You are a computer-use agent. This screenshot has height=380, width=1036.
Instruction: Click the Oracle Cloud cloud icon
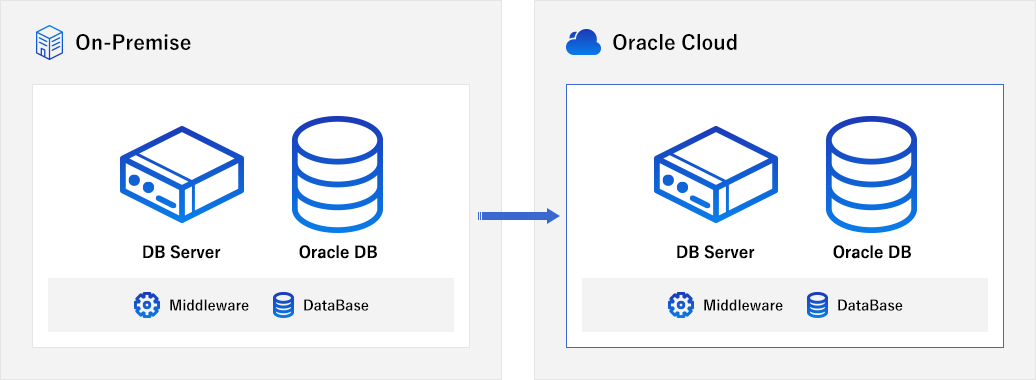click(583, 42)
